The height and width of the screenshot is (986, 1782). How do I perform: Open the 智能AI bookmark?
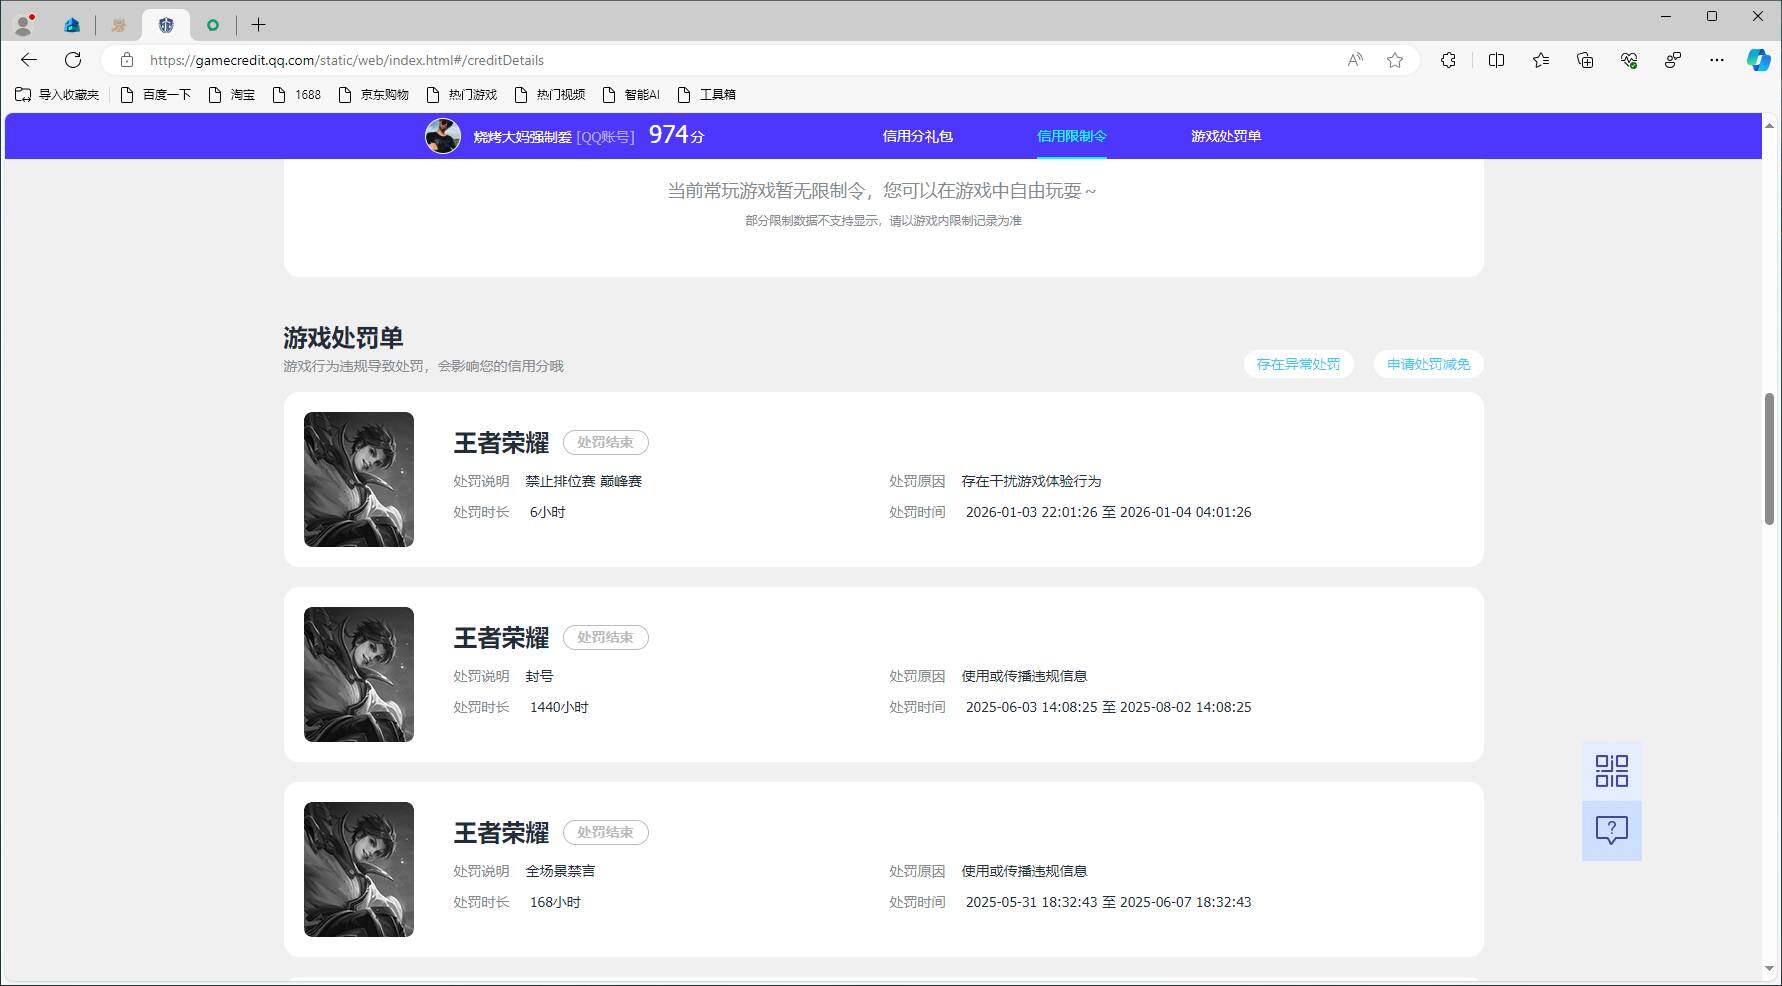tap(631, 94)
